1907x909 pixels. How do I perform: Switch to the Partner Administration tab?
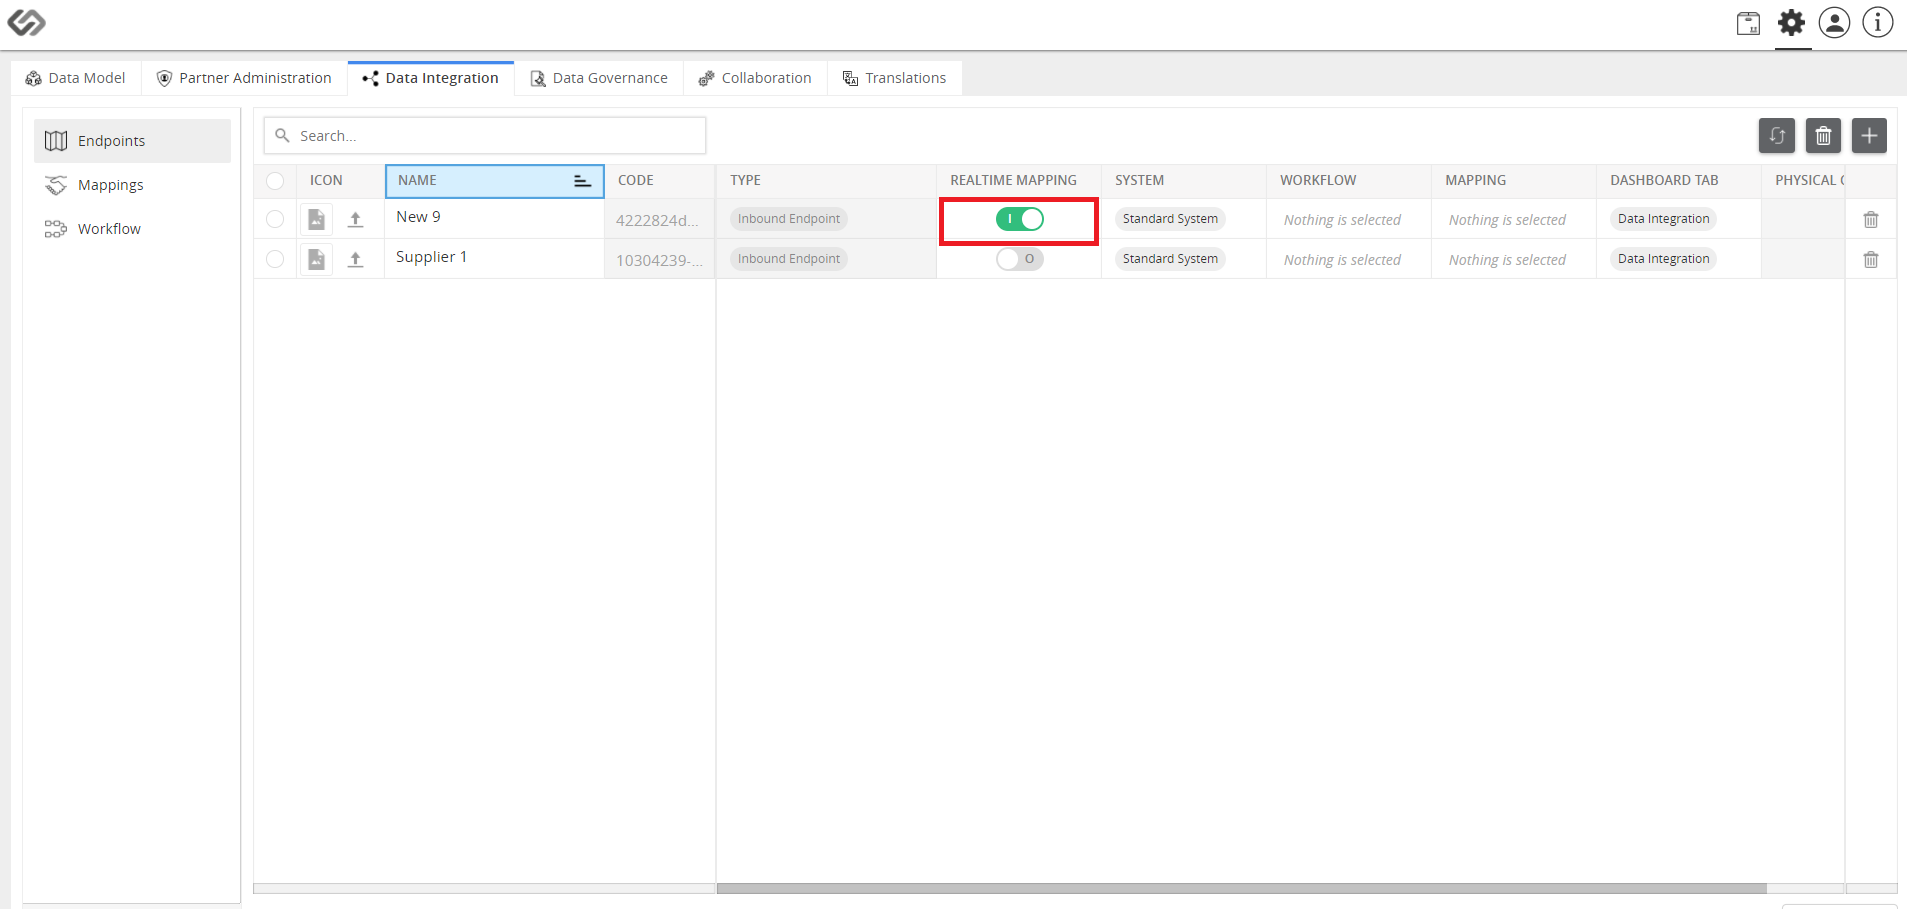point(245,78)
